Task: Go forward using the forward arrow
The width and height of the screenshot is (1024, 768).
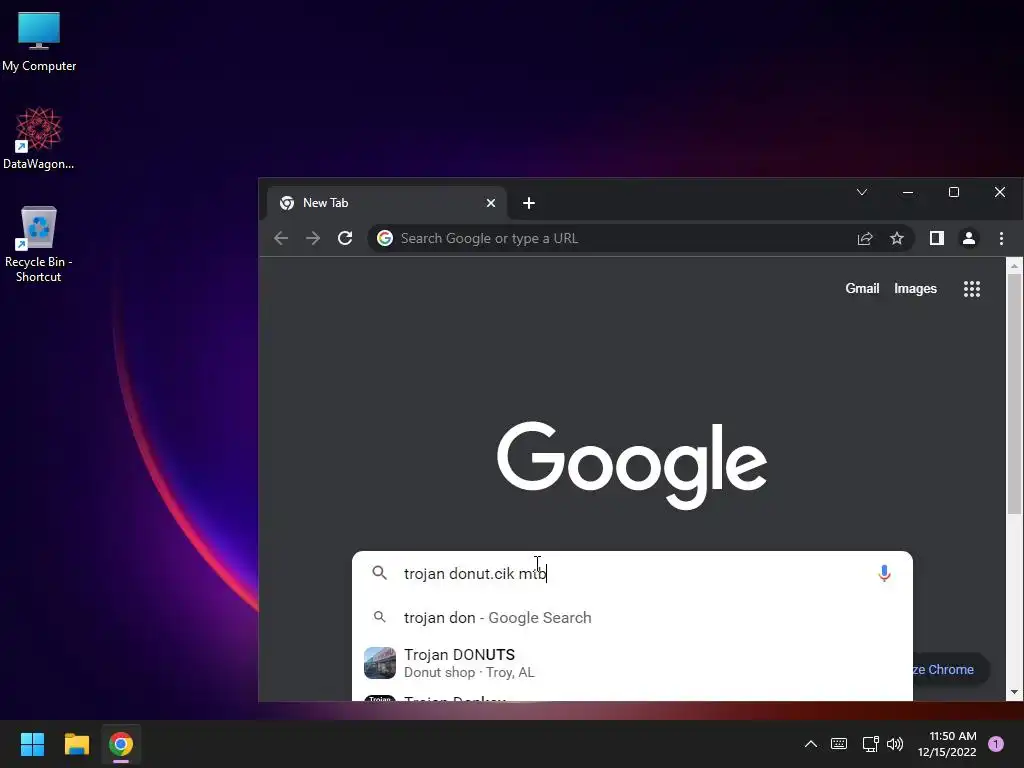Action: click(313, 238)
